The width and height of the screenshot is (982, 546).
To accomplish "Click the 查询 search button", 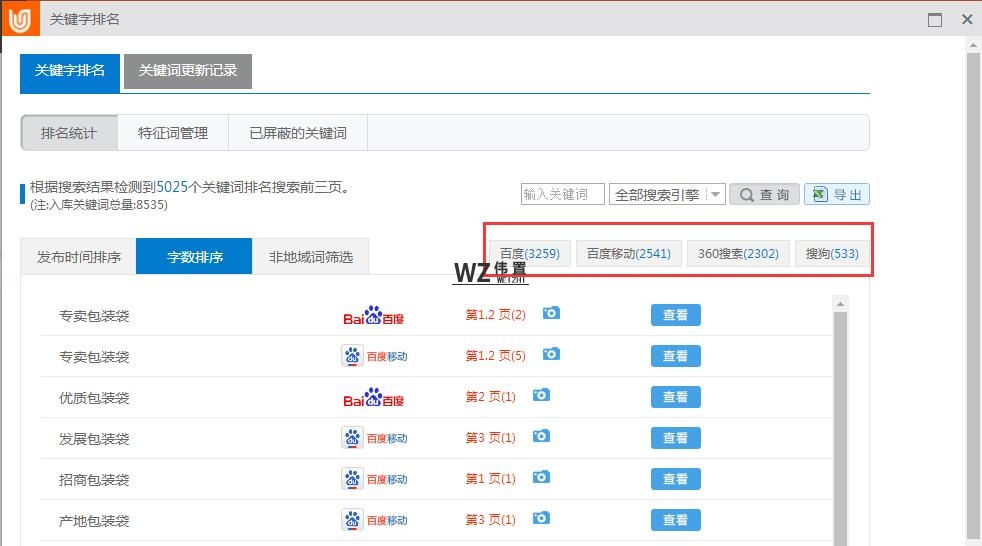I will coord(764,195).
